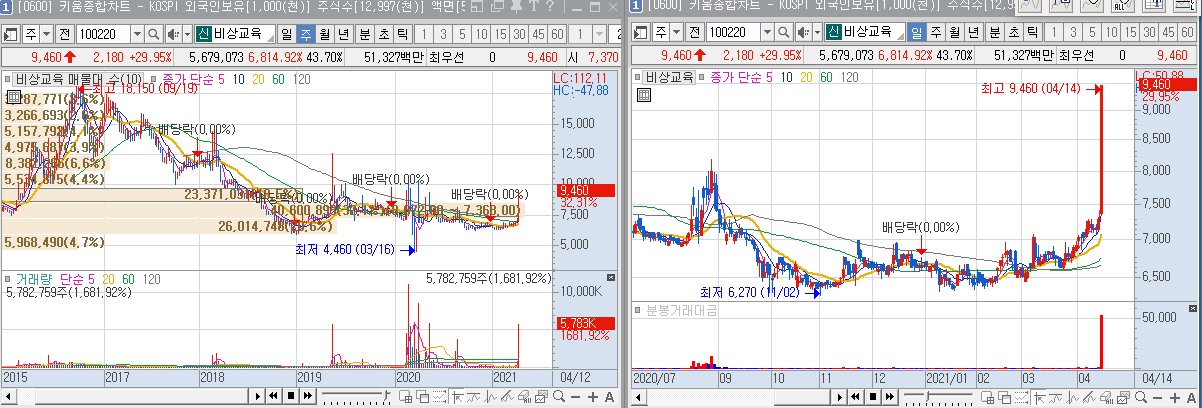Select 일 daily period in left window
This screenshot has height=408, width=1202.
click(287, 34)
